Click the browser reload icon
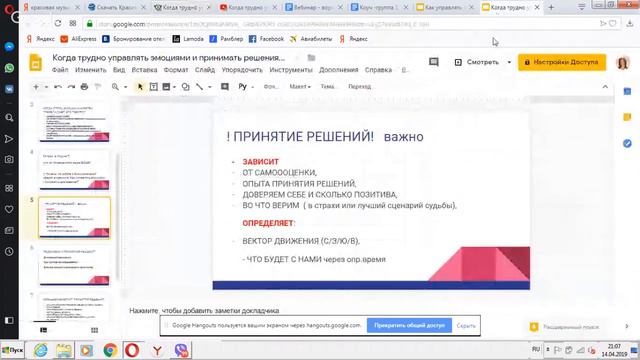The width and height of the screenshot is (640, 360). 58,23
